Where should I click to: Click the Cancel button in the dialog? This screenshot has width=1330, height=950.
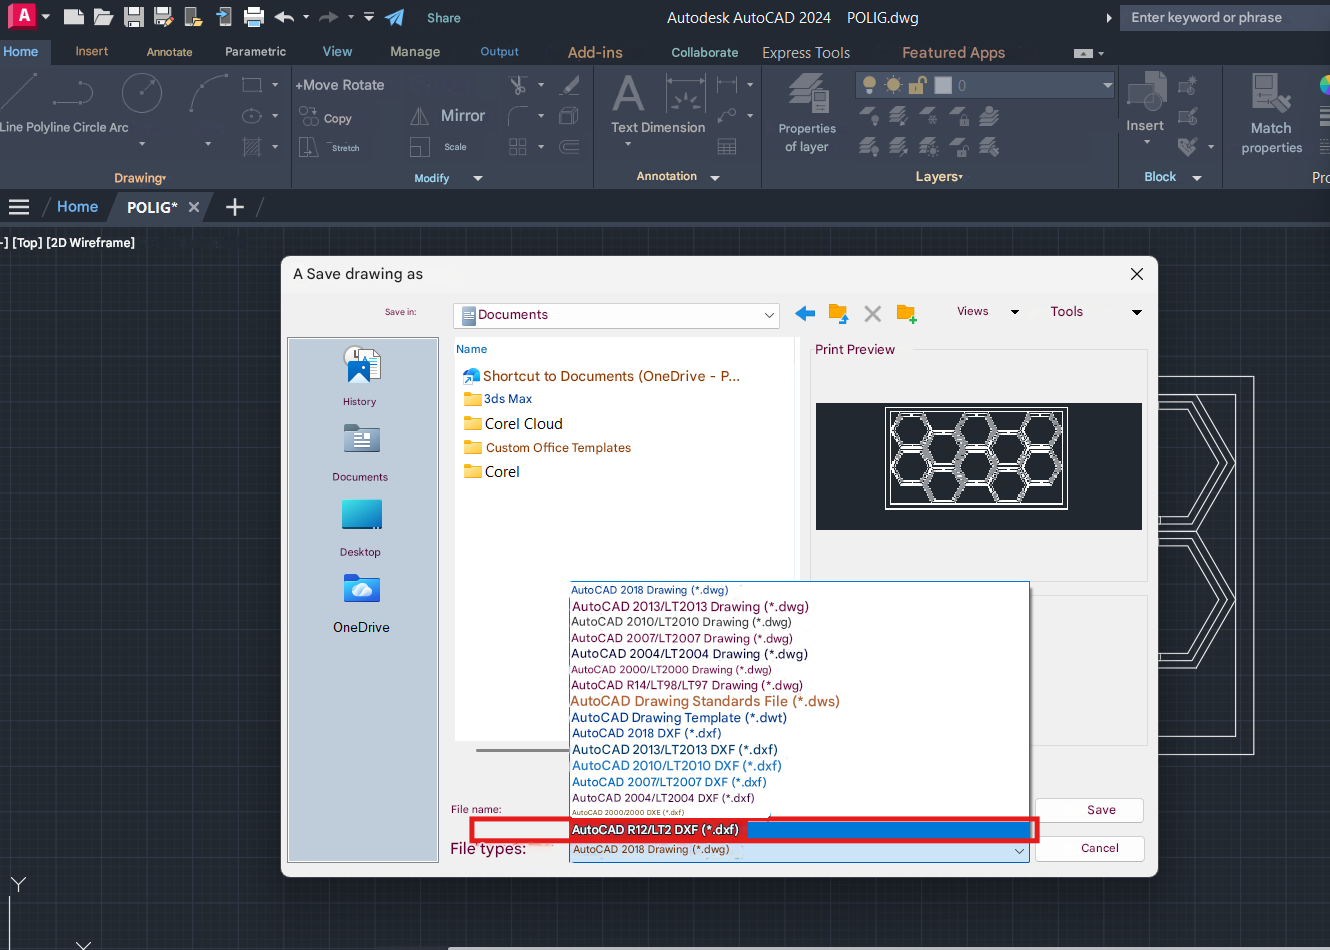tap(1089, 848)
